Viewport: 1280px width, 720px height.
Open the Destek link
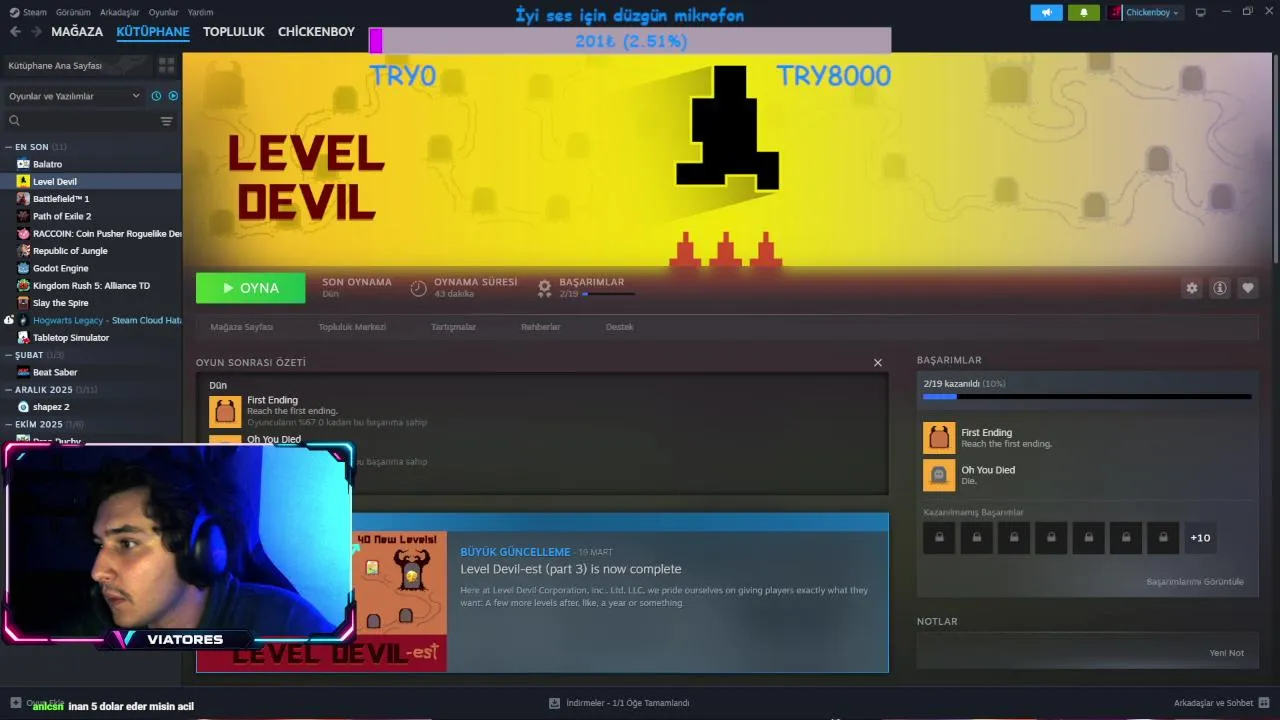[x=619, y=327]
